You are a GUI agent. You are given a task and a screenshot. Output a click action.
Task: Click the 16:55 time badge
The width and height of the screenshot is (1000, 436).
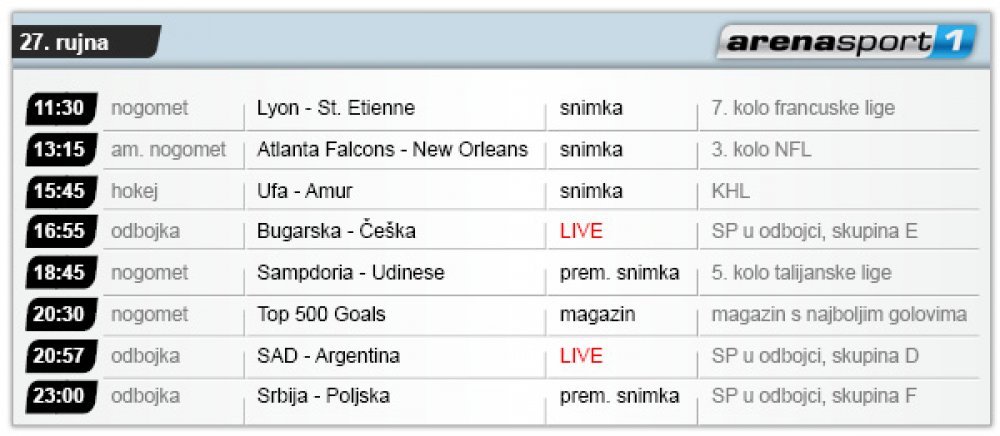point(62,231)
